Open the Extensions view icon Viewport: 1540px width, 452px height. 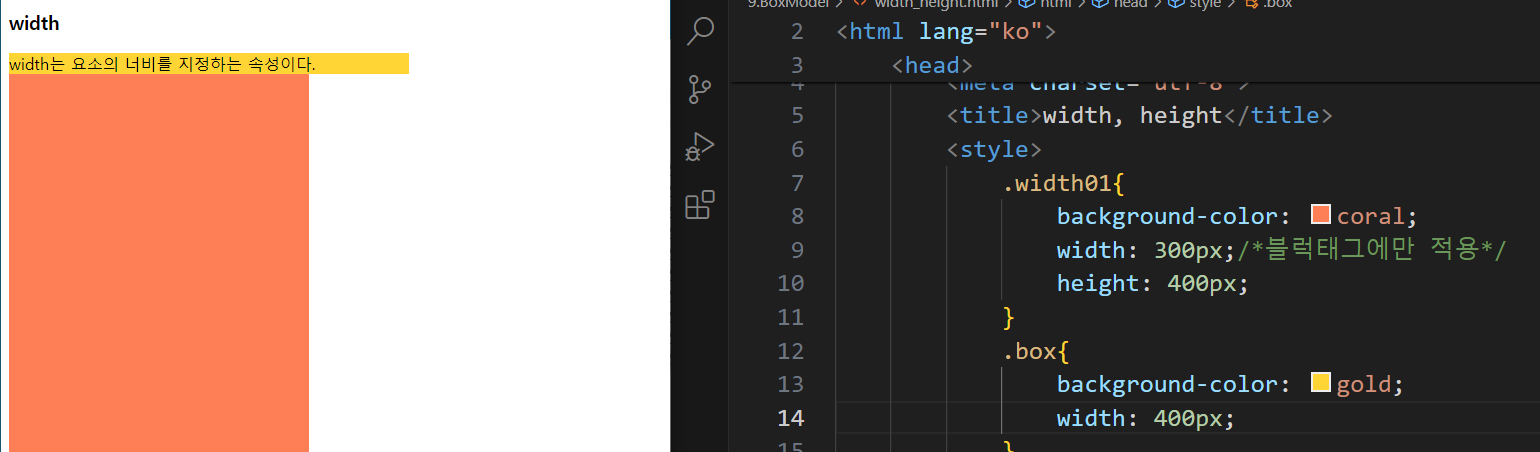click(x=700, y=205)
